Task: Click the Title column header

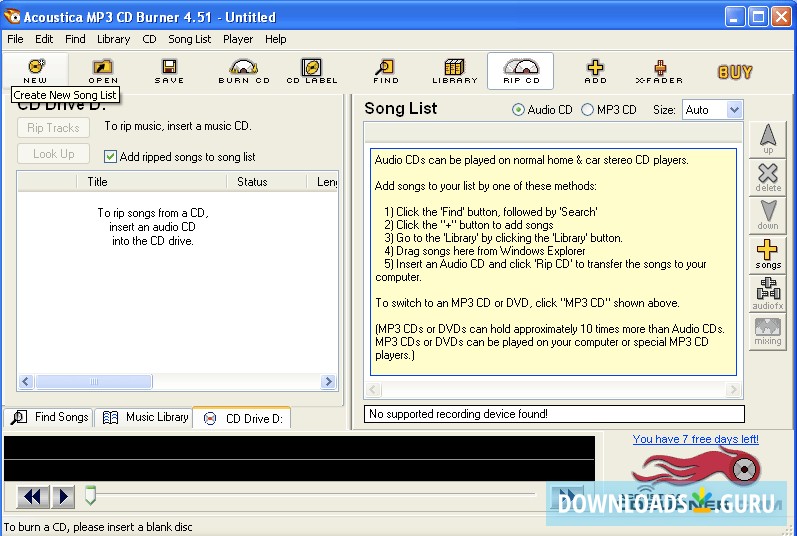Action: tap(151, 182)
